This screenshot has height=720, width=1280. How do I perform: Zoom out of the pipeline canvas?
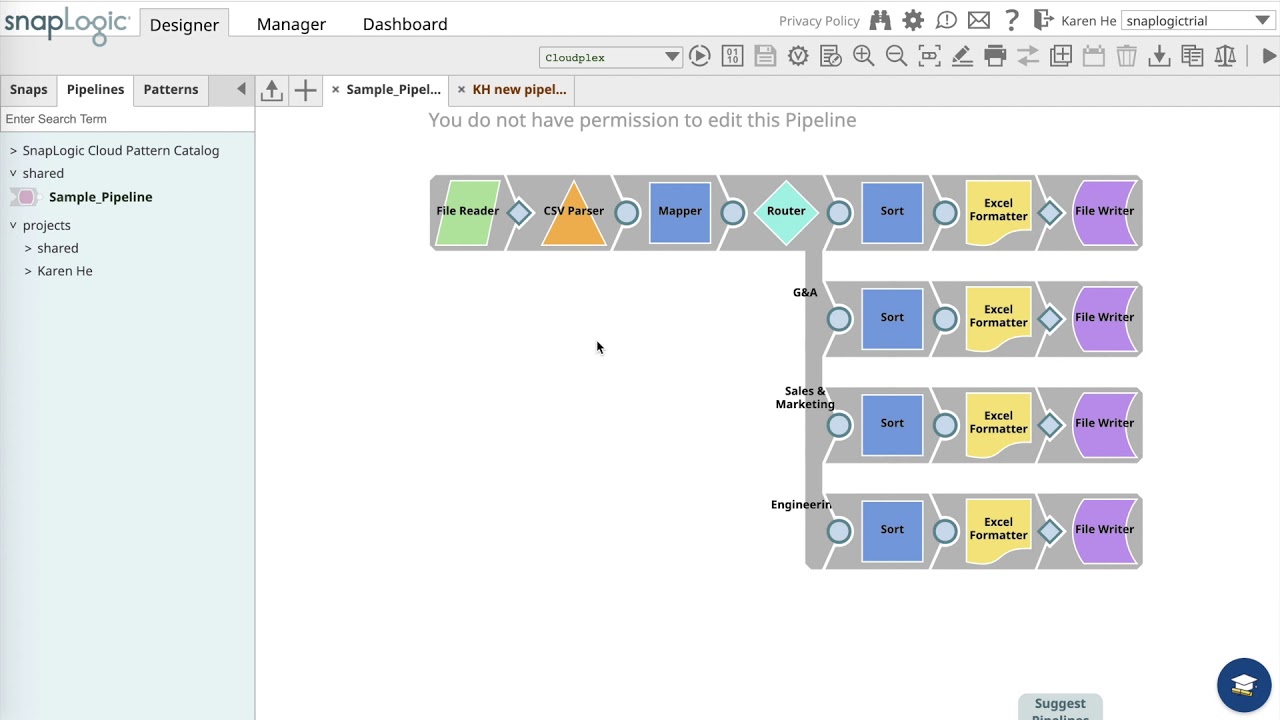click(x=897, y=56)
